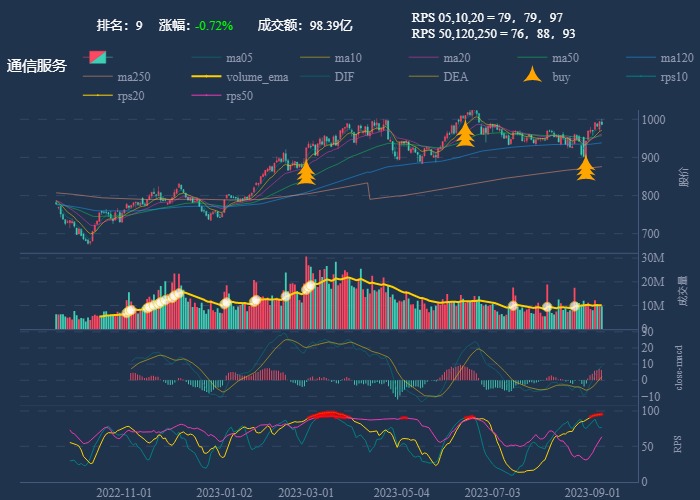Toggle the DIF legend entry
This screenshot has height=500, width=700.
316,77
